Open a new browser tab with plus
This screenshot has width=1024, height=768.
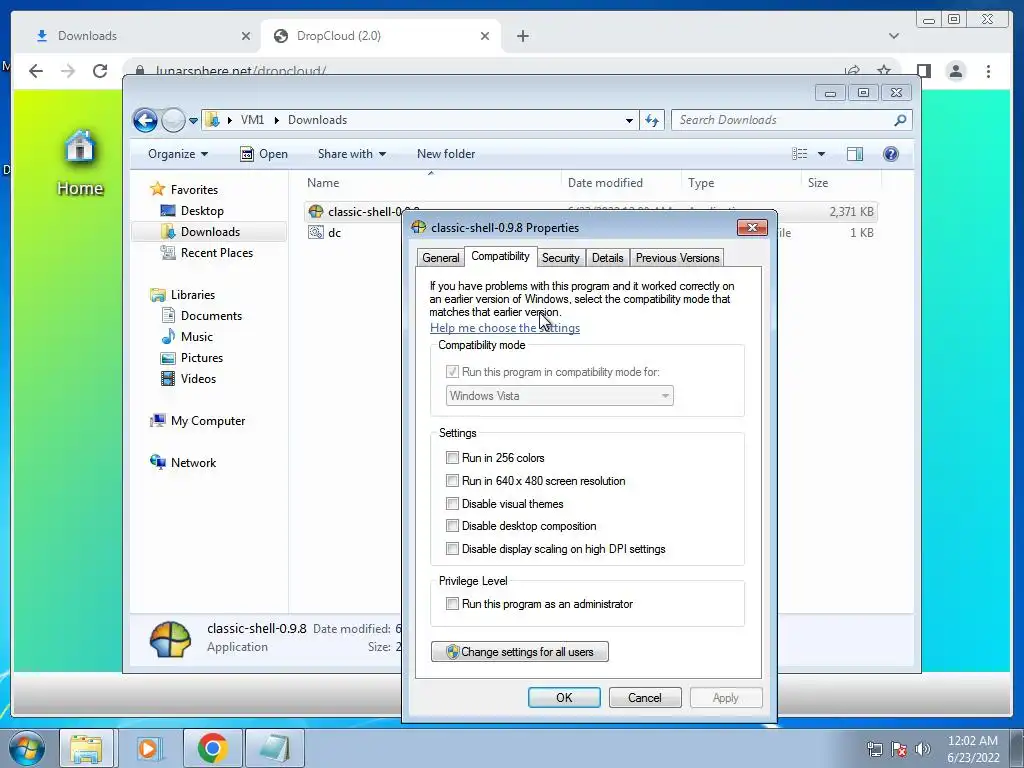[522, 36]
